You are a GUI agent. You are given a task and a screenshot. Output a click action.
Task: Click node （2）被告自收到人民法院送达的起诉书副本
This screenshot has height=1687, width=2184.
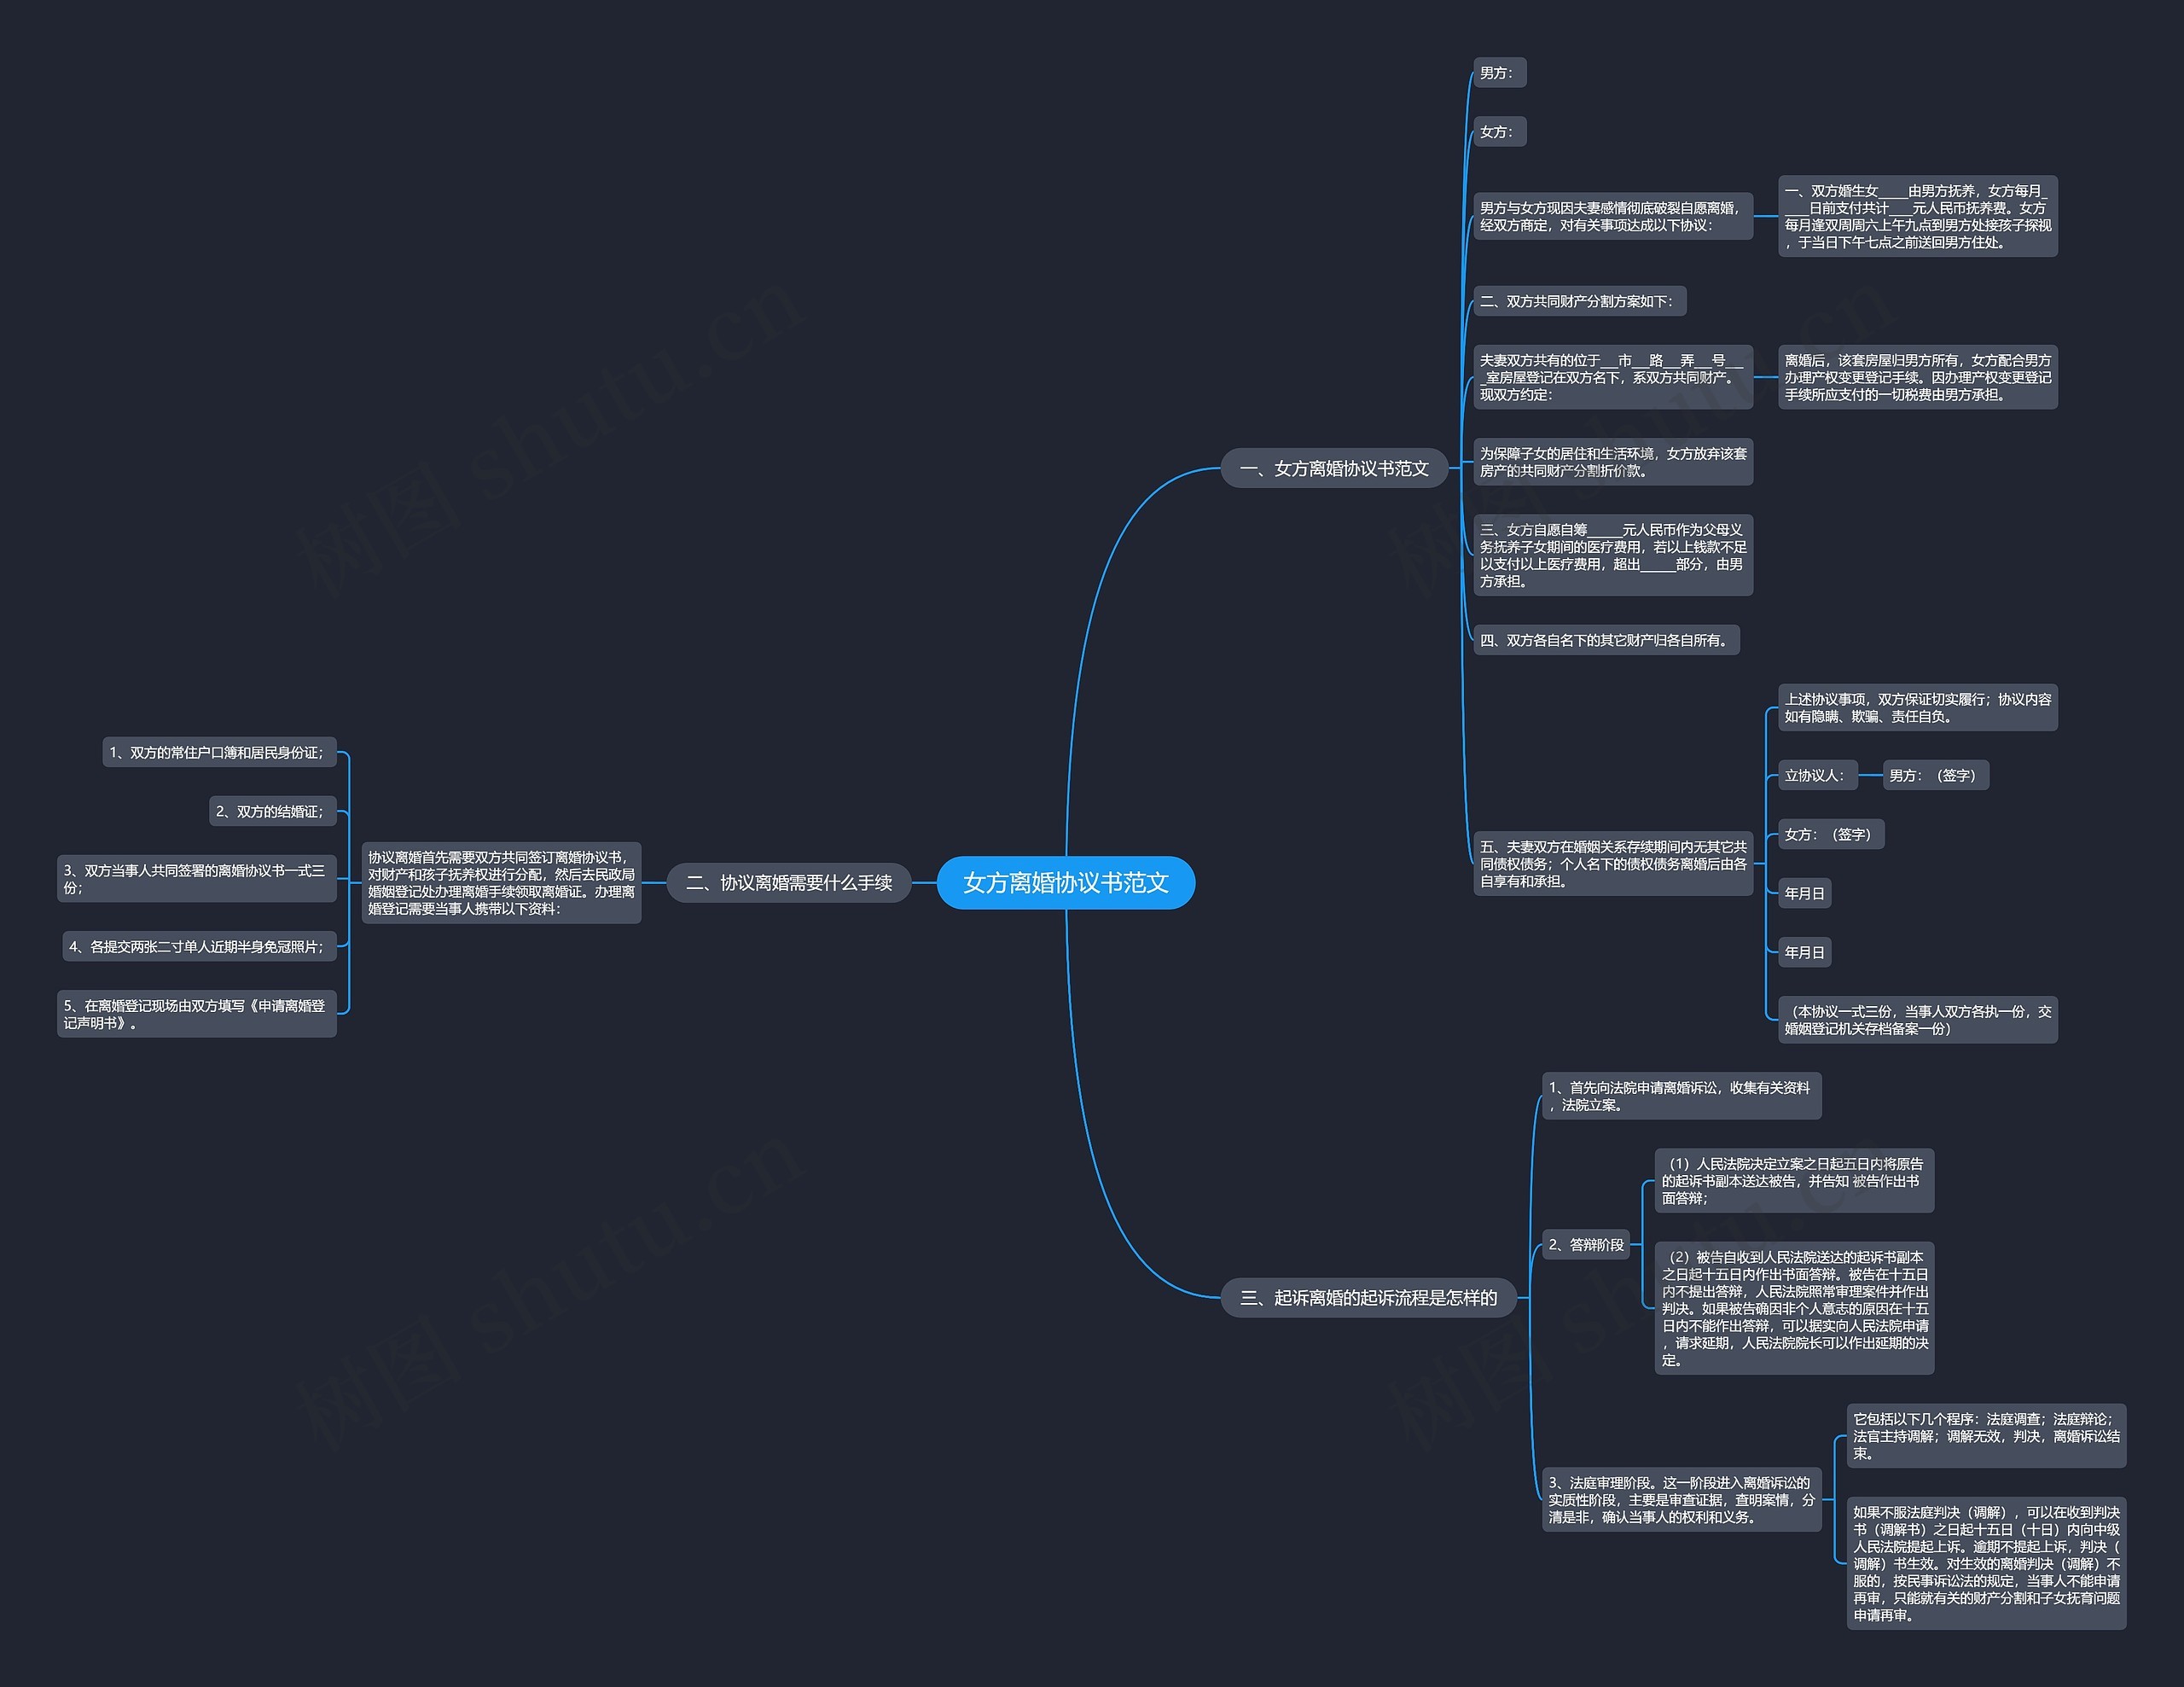point(1794,1308)
